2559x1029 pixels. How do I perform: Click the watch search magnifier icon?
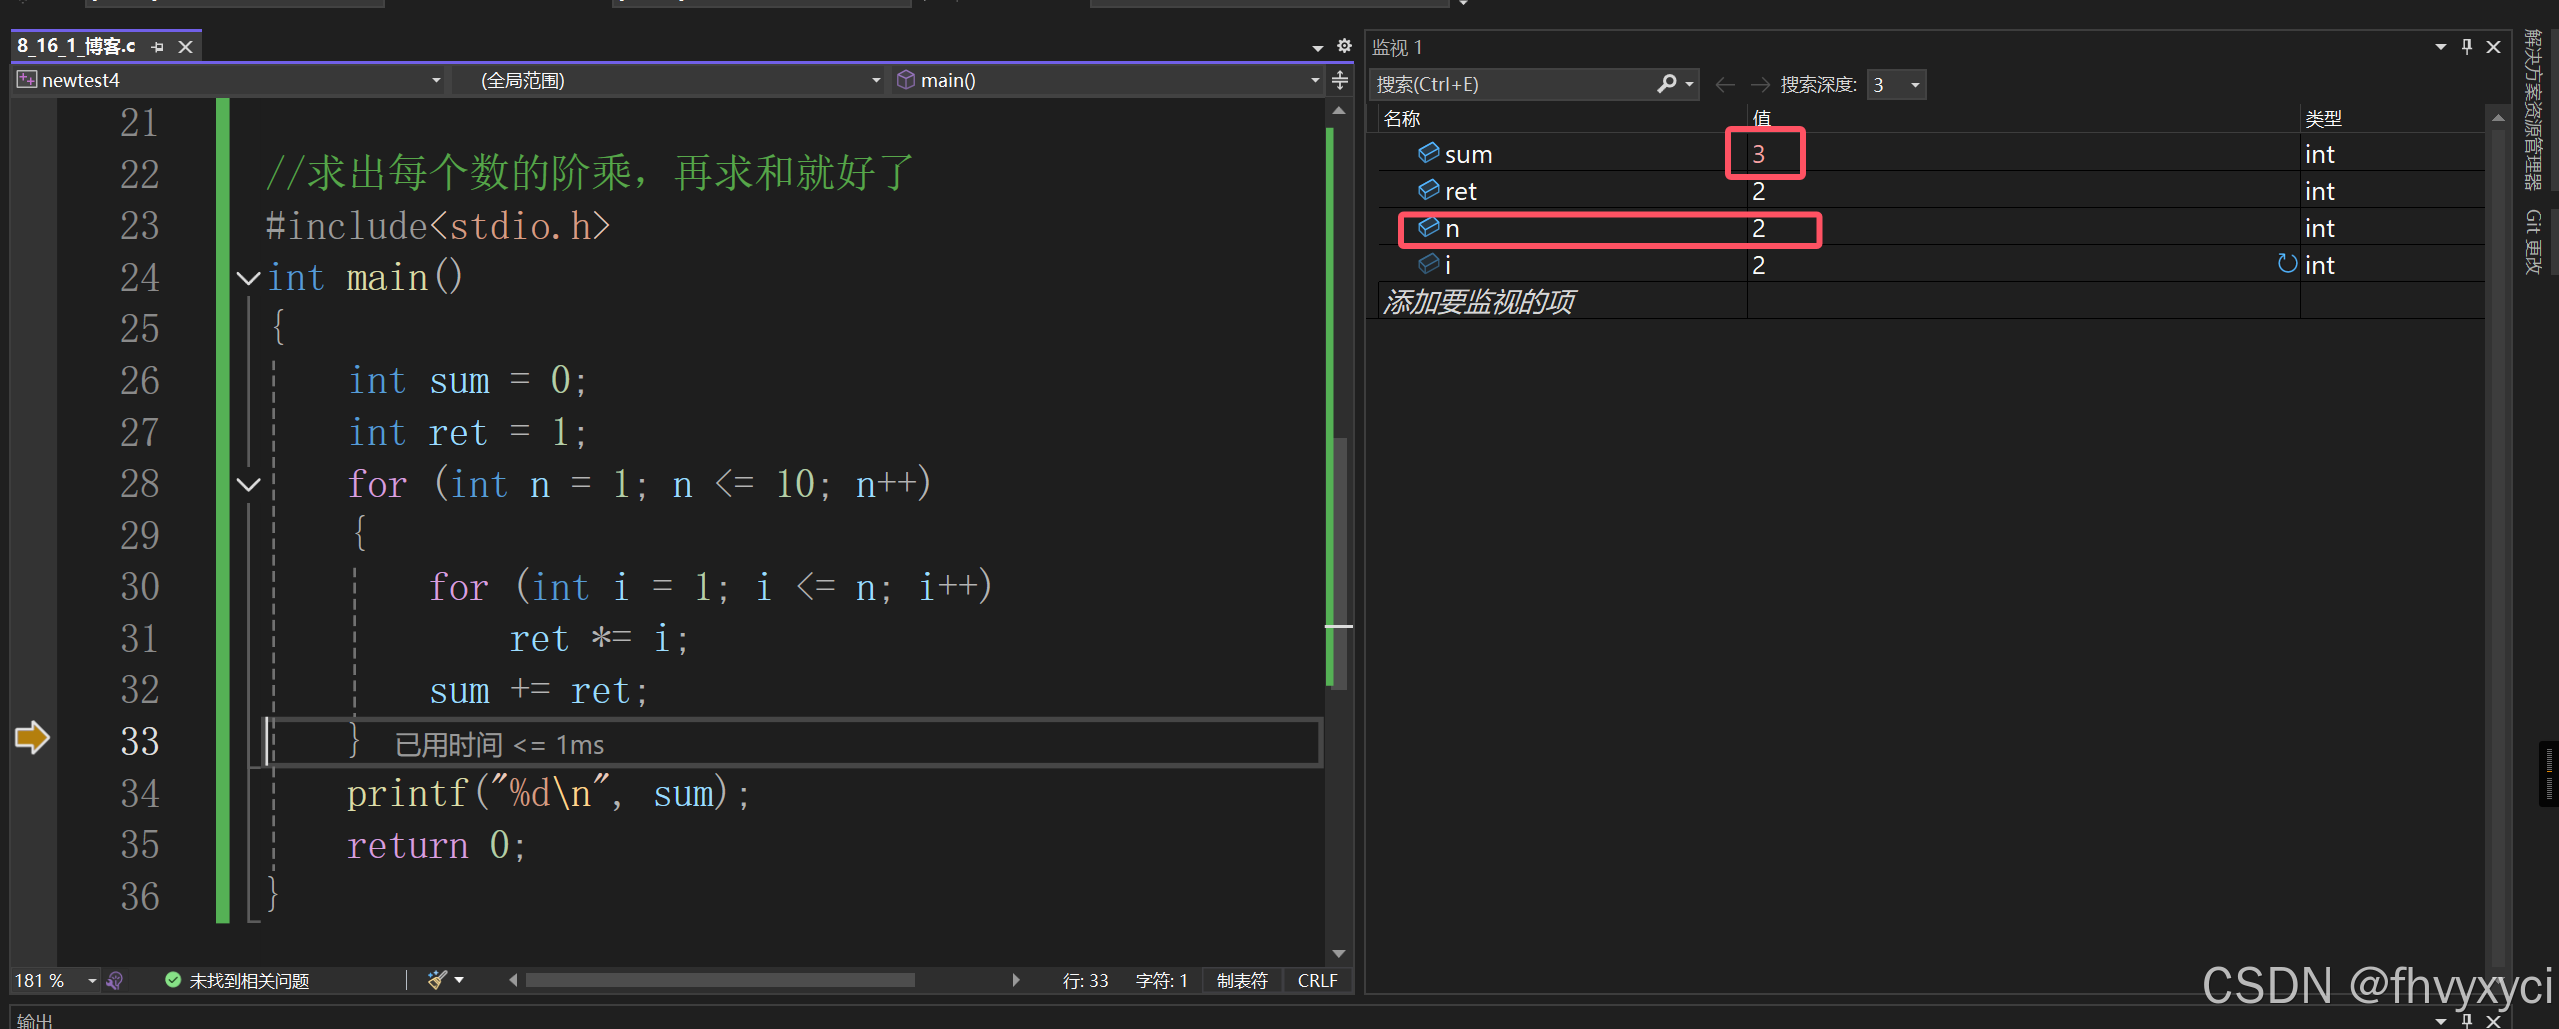coord(1665,84)
